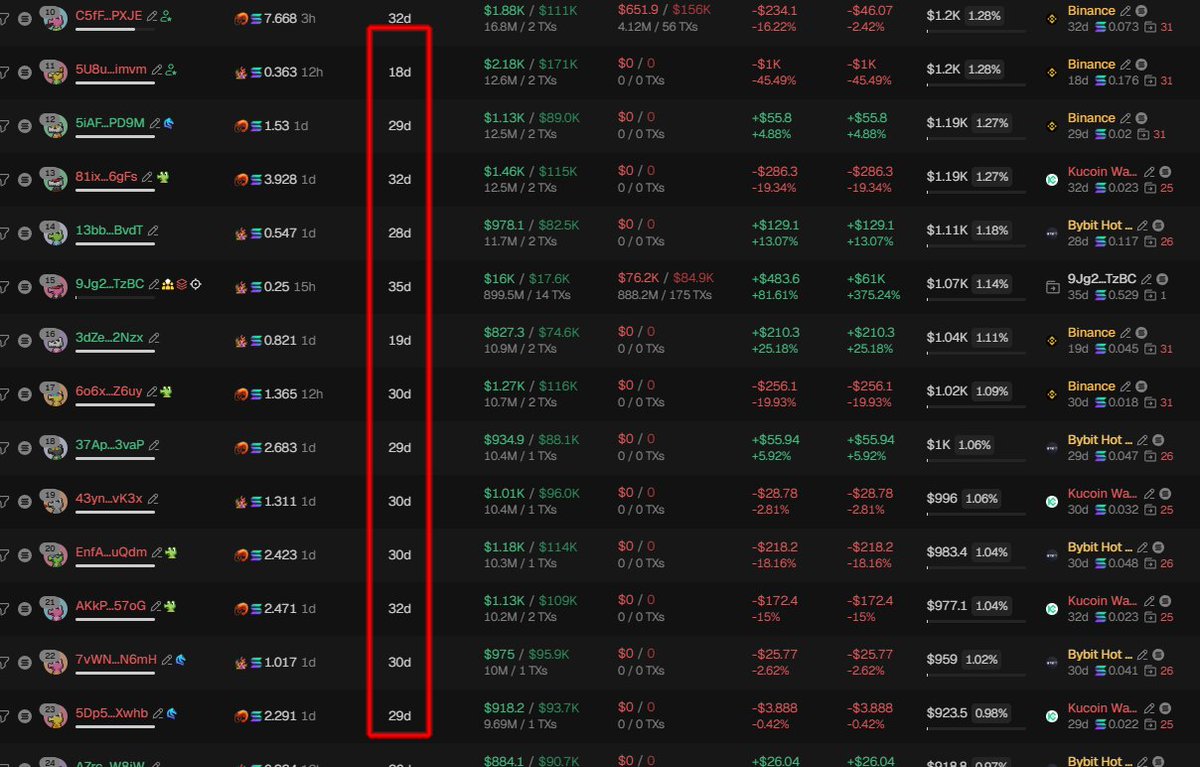Click the blue dolphin tag on 7vWN...N6mH
Image resolution: width=1200 pixels, height=767 pixels.
click(x=181, y=661)
